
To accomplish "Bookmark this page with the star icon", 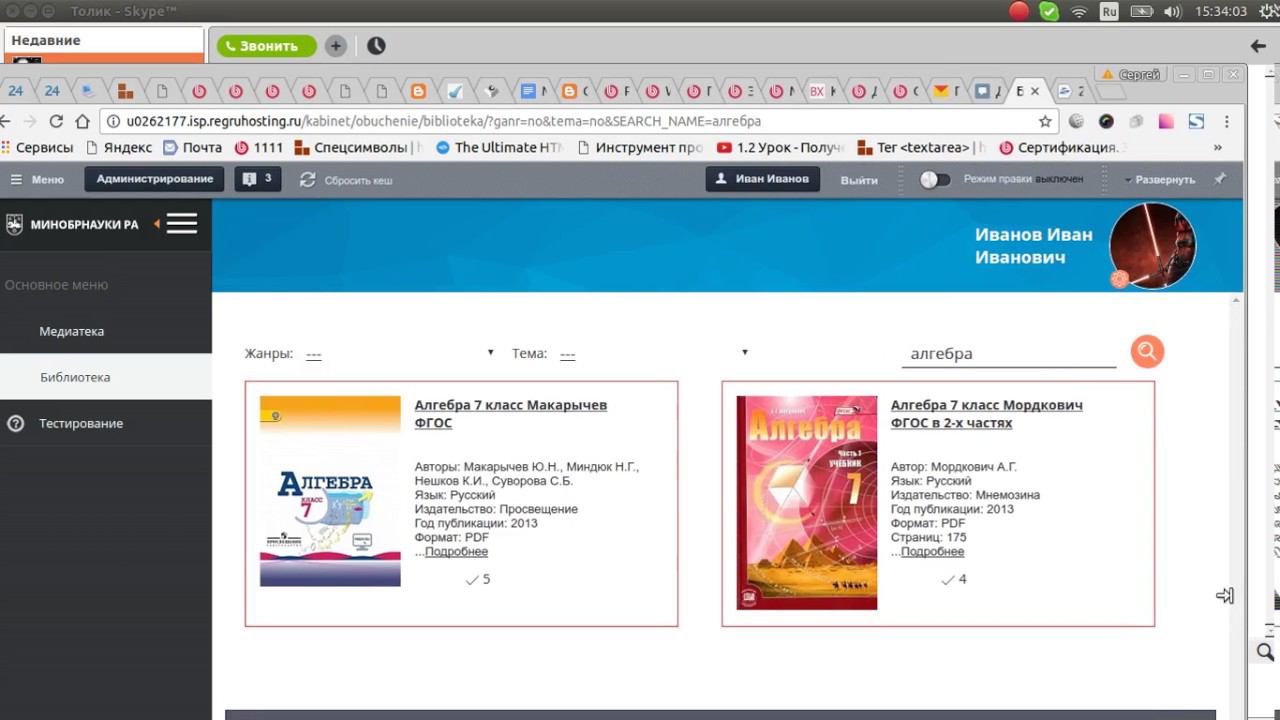I will coord(1045,121).
